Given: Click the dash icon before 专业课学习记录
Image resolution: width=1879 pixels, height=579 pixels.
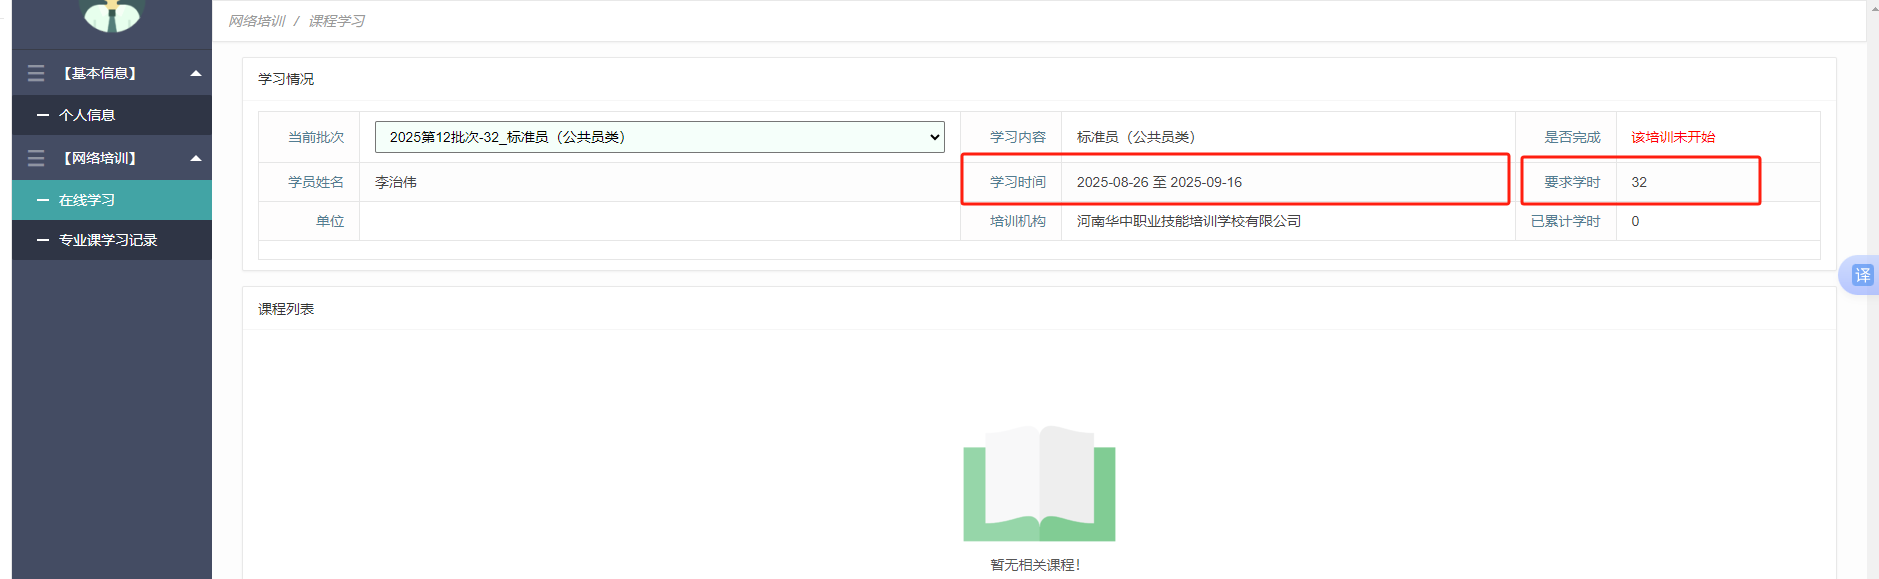Looking at the screenshot, I should [43, 240].
